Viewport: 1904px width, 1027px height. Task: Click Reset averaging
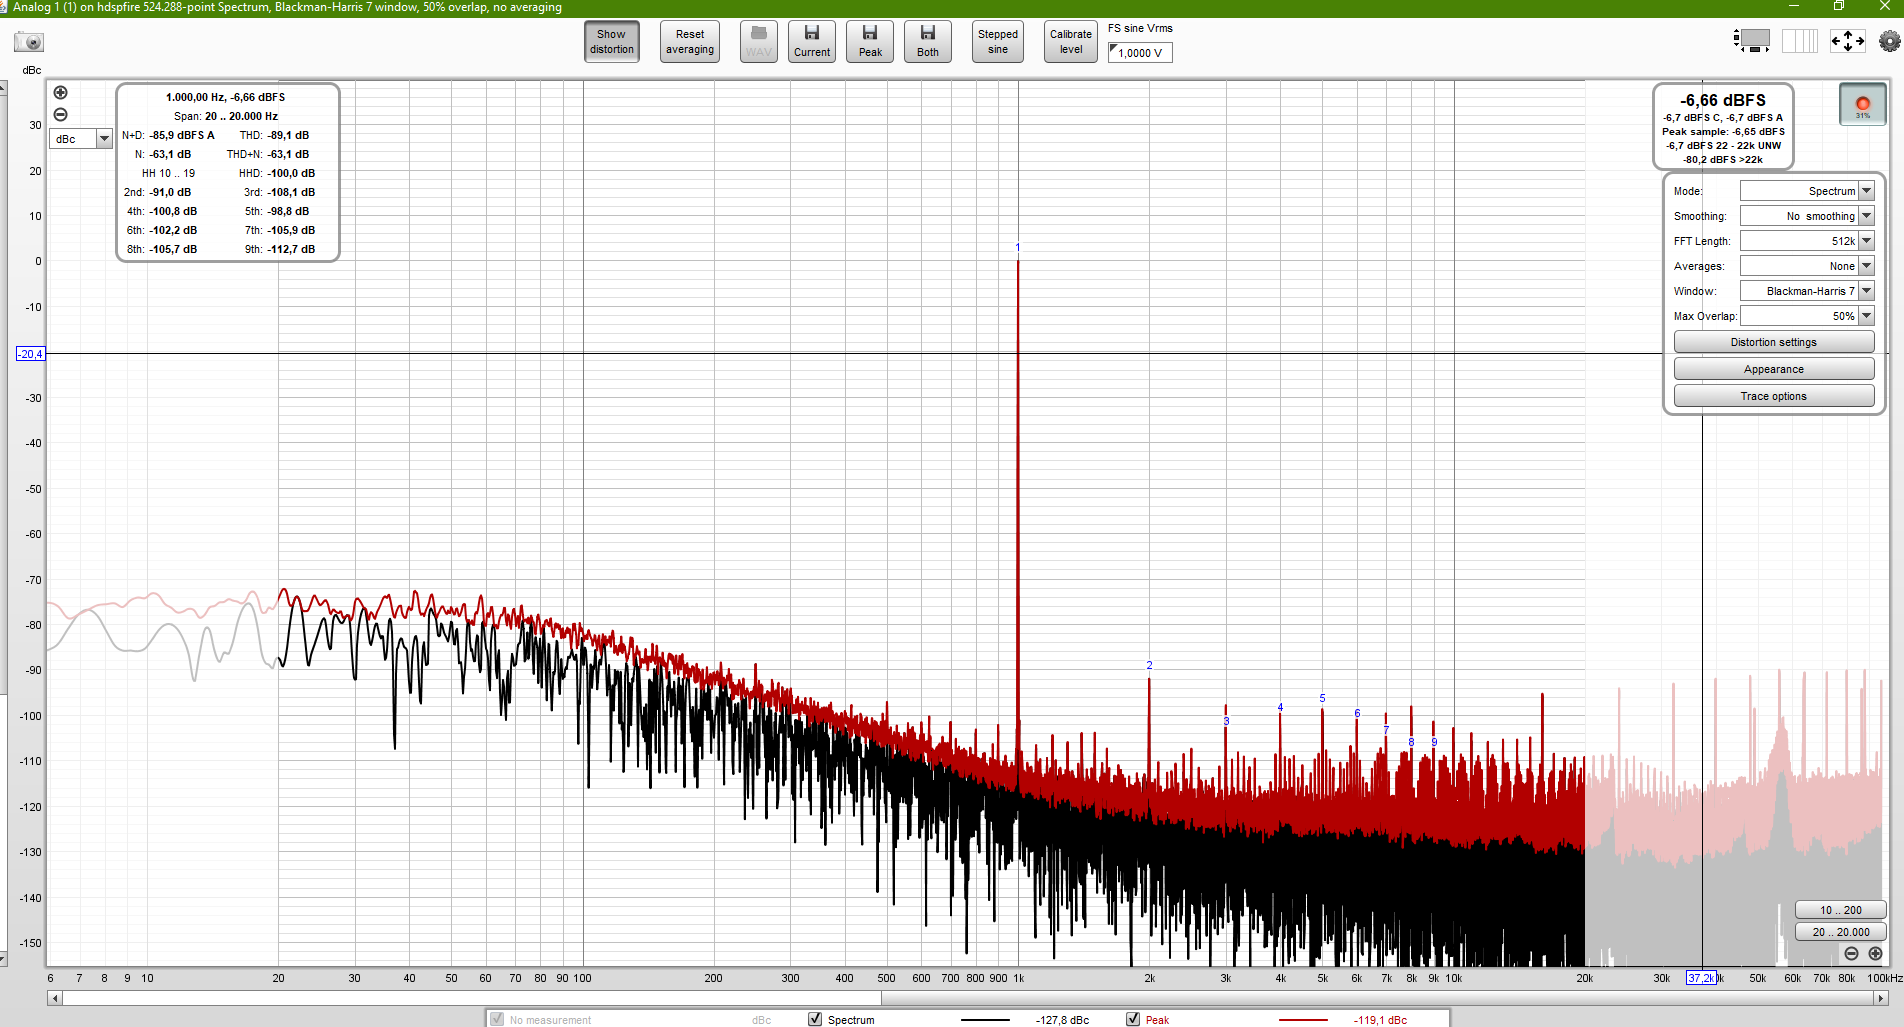click(x=690, y=42)
